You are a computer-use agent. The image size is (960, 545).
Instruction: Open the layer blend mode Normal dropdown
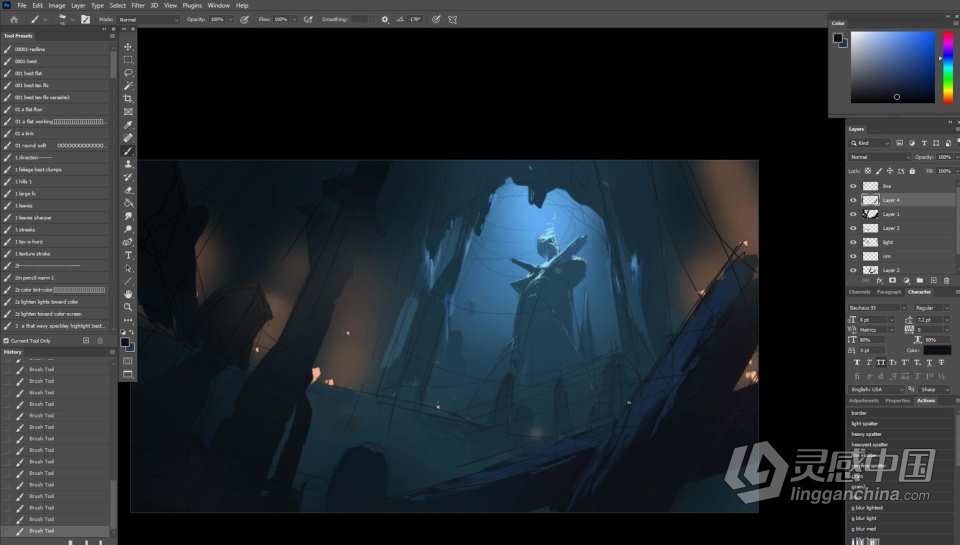coord(880,157)
